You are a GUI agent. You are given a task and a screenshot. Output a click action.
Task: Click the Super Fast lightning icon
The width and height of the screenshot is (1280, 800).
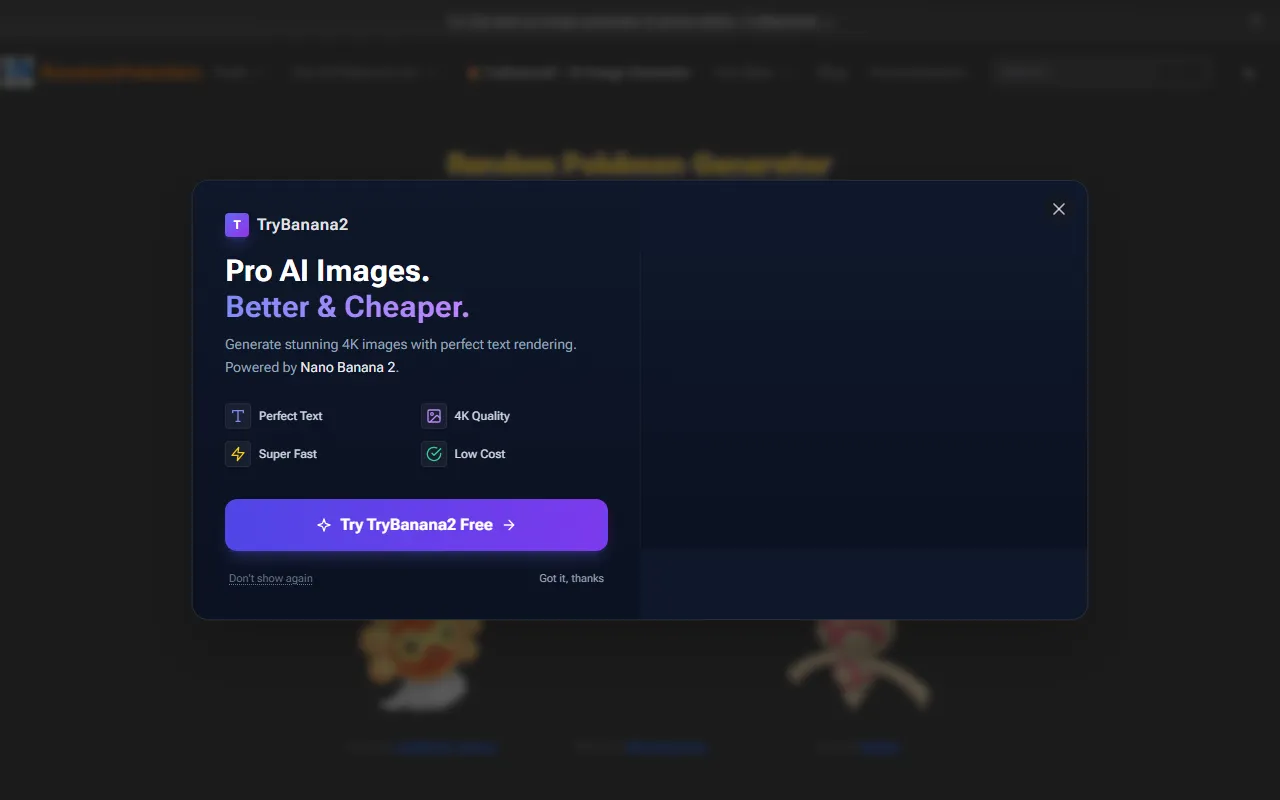pyautogui.click(x=238, y=454)
